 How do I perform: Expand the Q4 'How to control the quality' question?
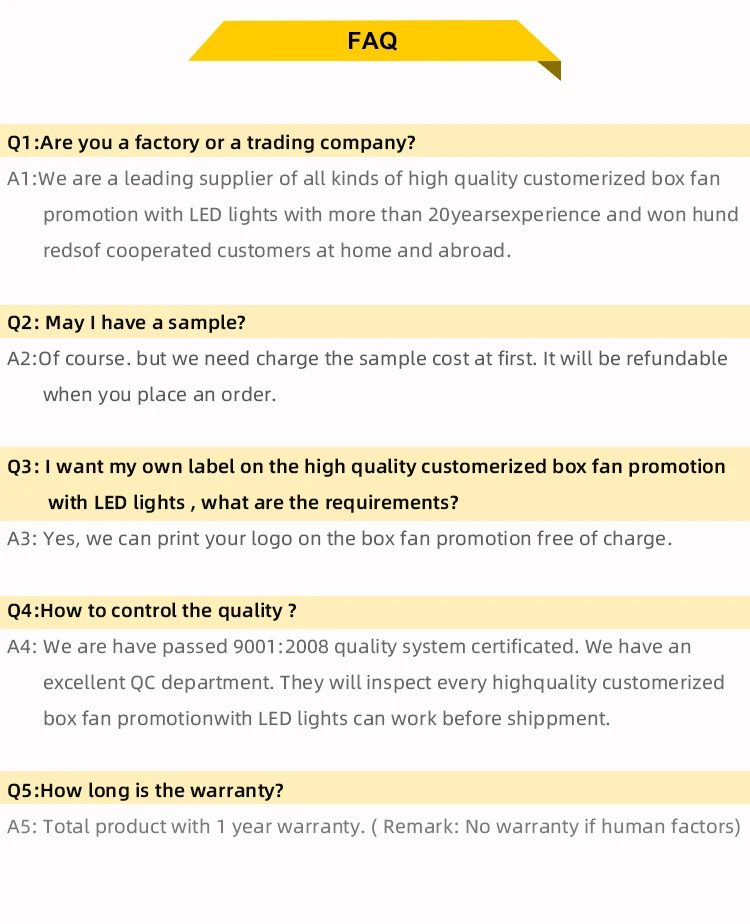pyautogui.click(x=152, y=611)
